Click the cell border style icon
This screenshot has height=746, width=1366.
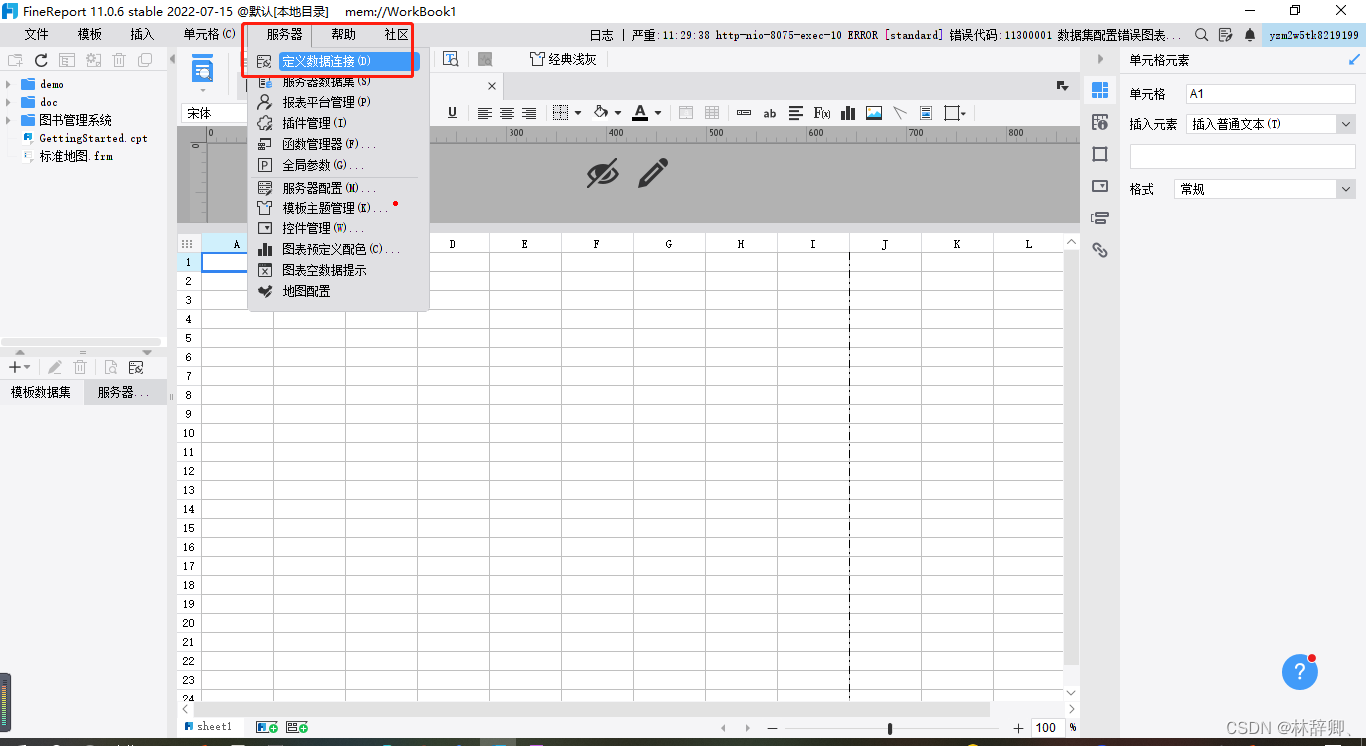pyautogui.click(x=561, y=113)
